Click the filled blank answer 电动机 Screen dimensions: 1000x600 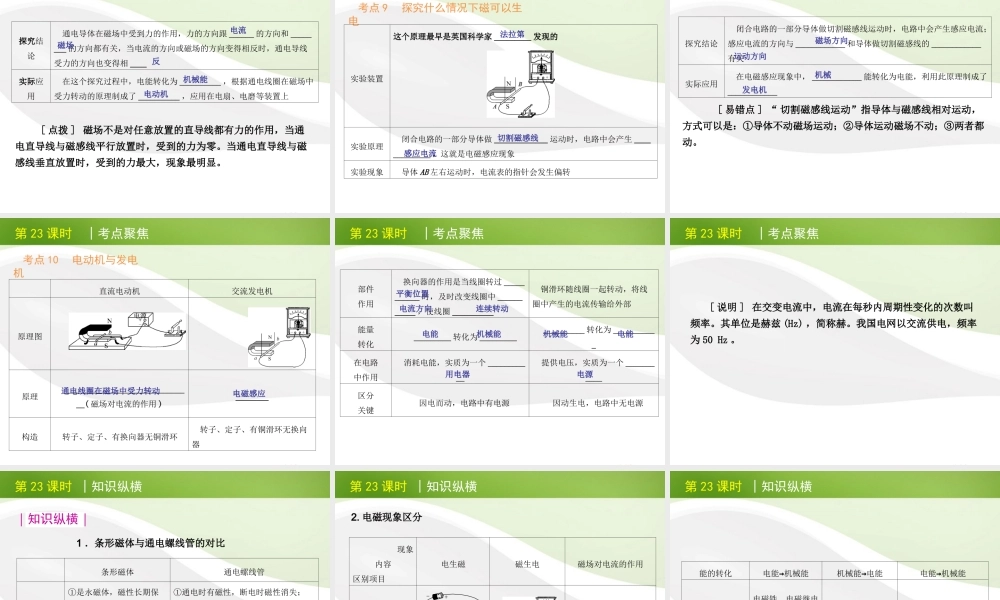(156, 95)
